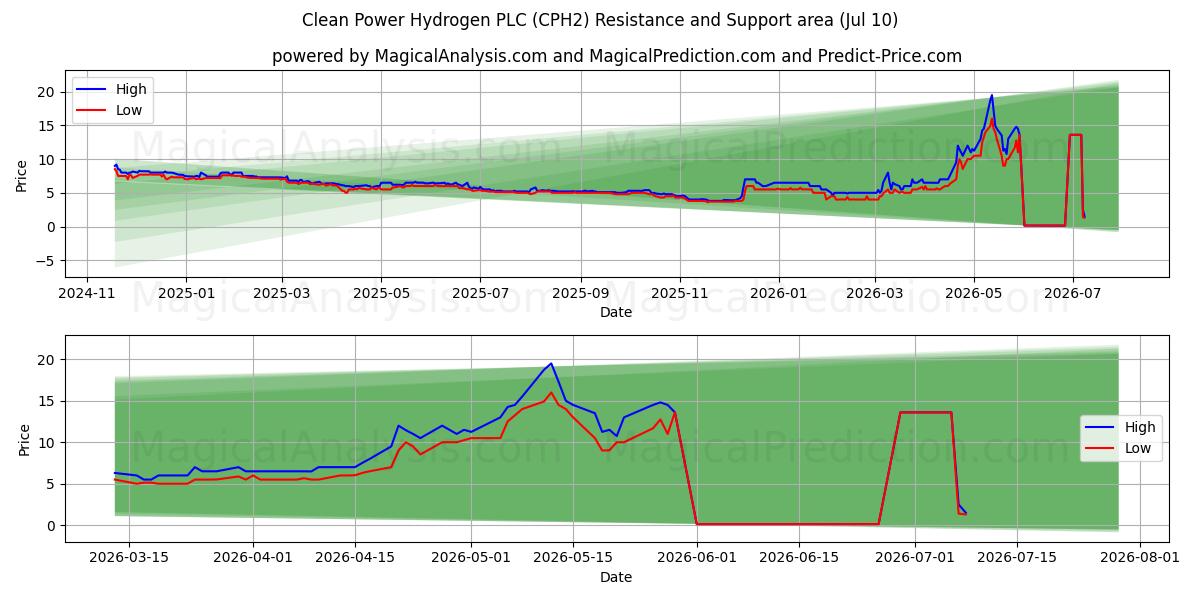Click the '2026-05-15' x-axis label in the bottom chart

pos(573,559)
